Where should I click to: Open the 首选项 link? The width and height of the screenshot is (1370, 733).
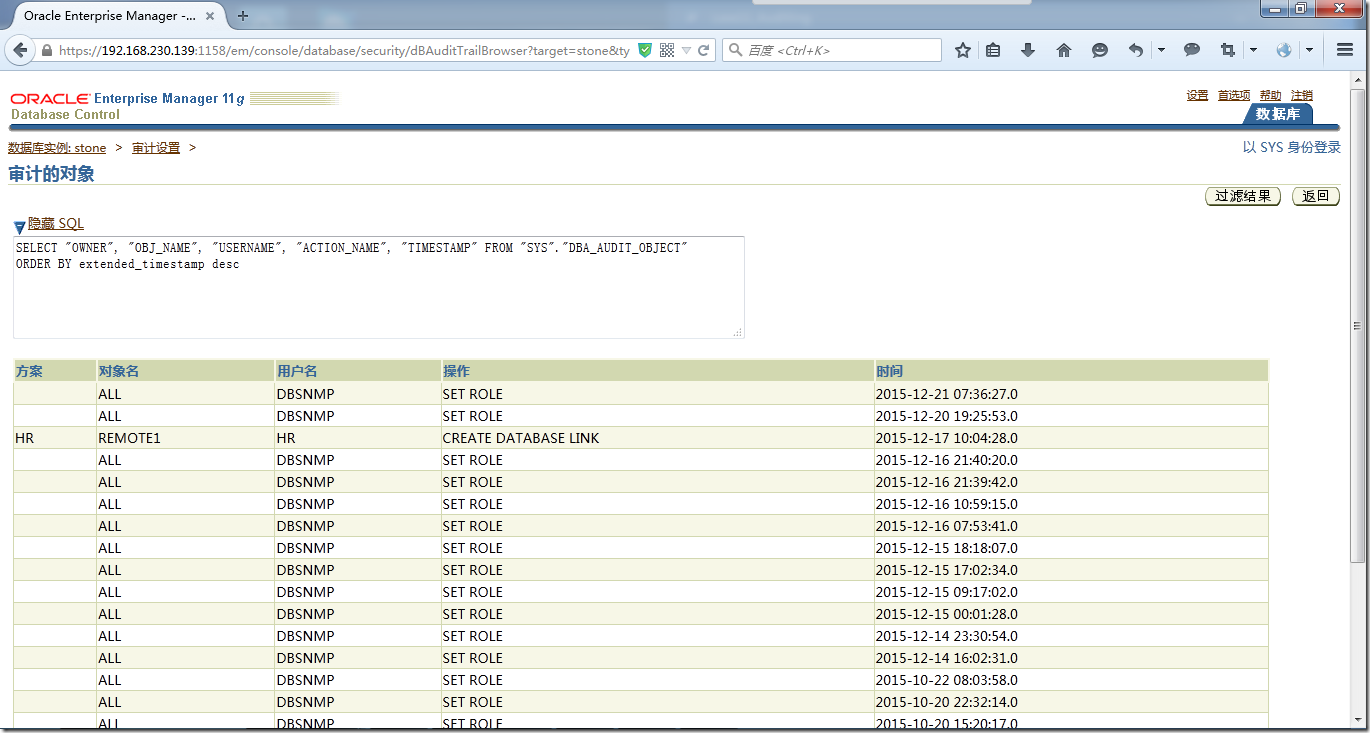pyautogui.click(x=1234, y=95)
